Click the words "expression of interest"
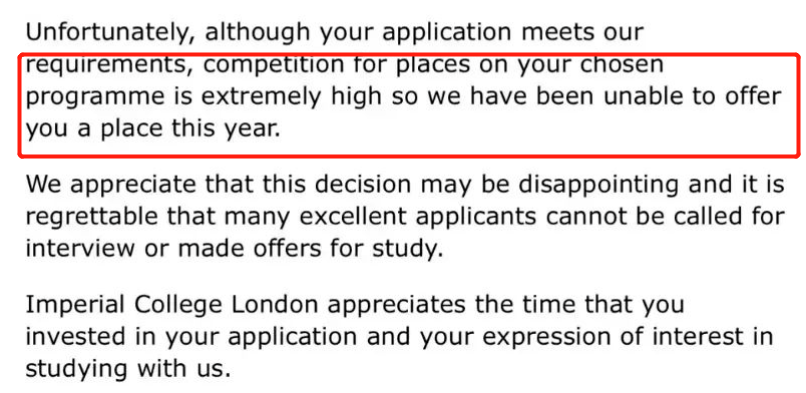The height and width of the screenshot is (393, 806). pos(633,337)
